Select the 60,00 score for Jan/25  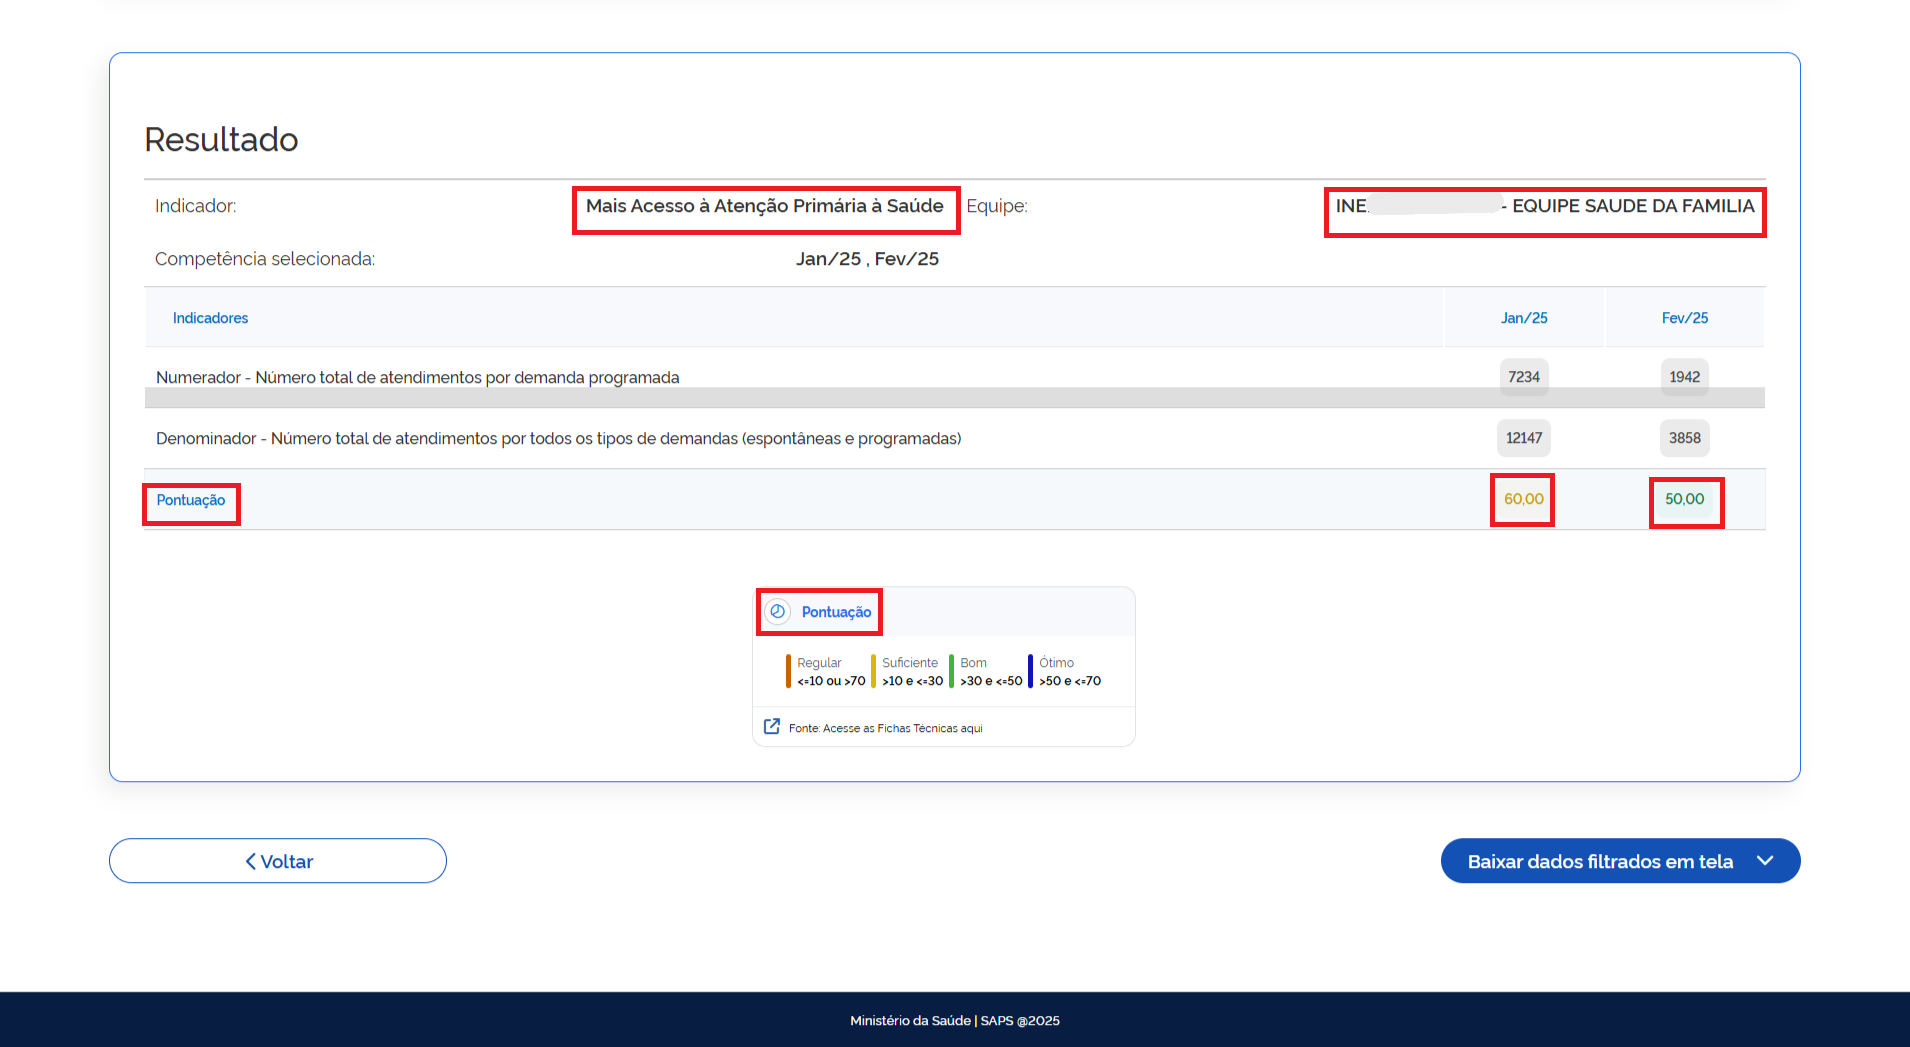(x=1523, y=499)
